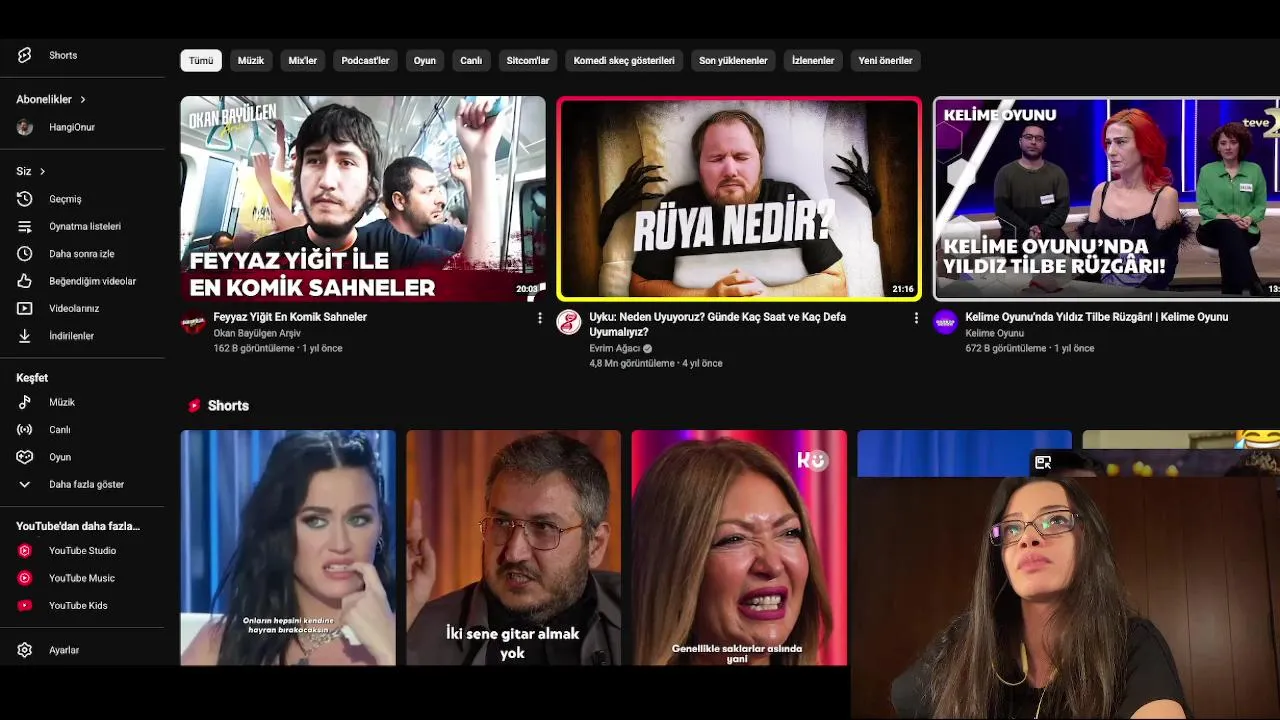
Task: Click the Oyun gaming icon in sidebar
Action: 25,457
